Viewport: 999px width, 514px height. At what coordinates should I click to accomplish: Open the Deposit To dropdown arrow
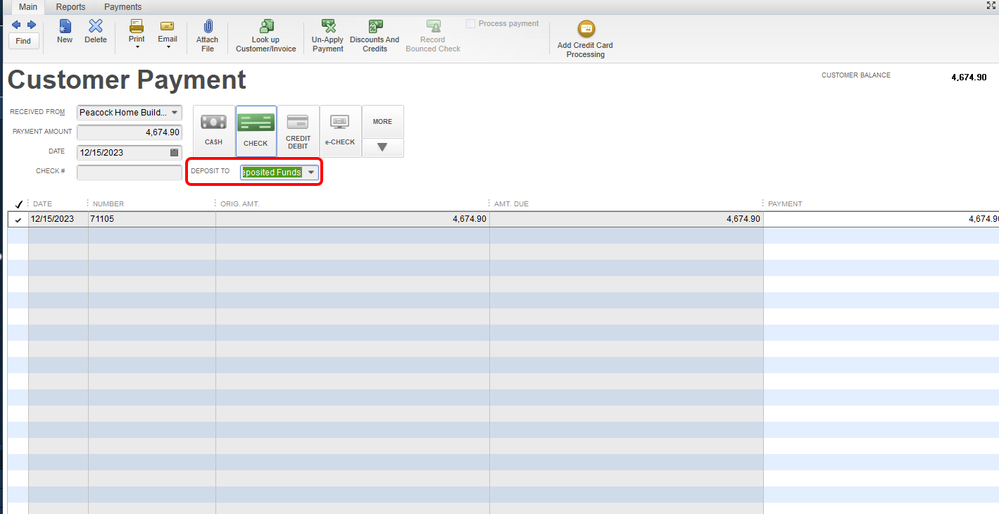[x=311, y=173]
